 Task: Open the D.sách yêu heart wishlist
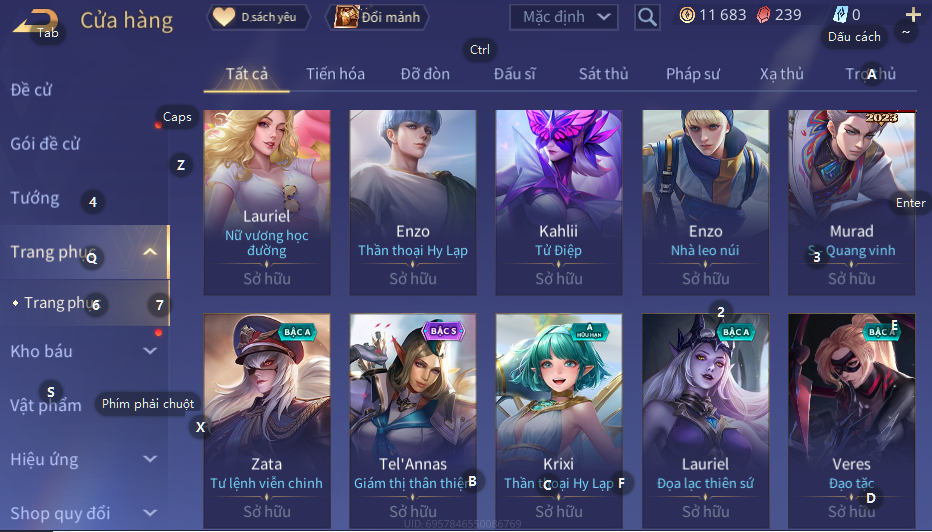[258, 17]
